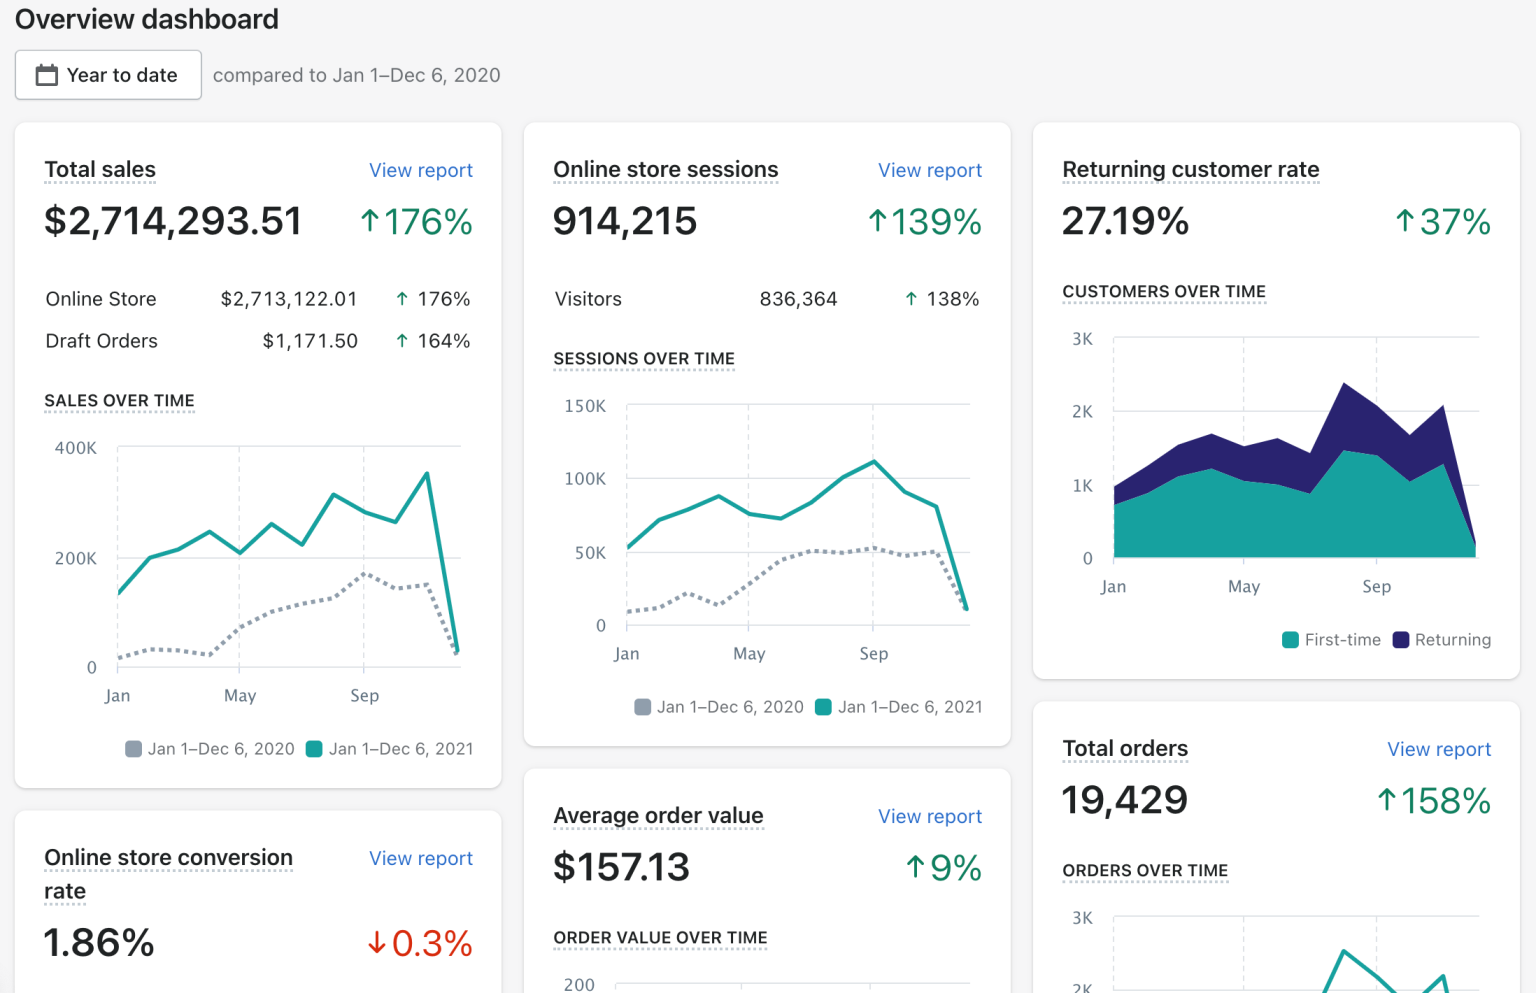Click the 19,429 total orders value

(x=1125, y=800)
